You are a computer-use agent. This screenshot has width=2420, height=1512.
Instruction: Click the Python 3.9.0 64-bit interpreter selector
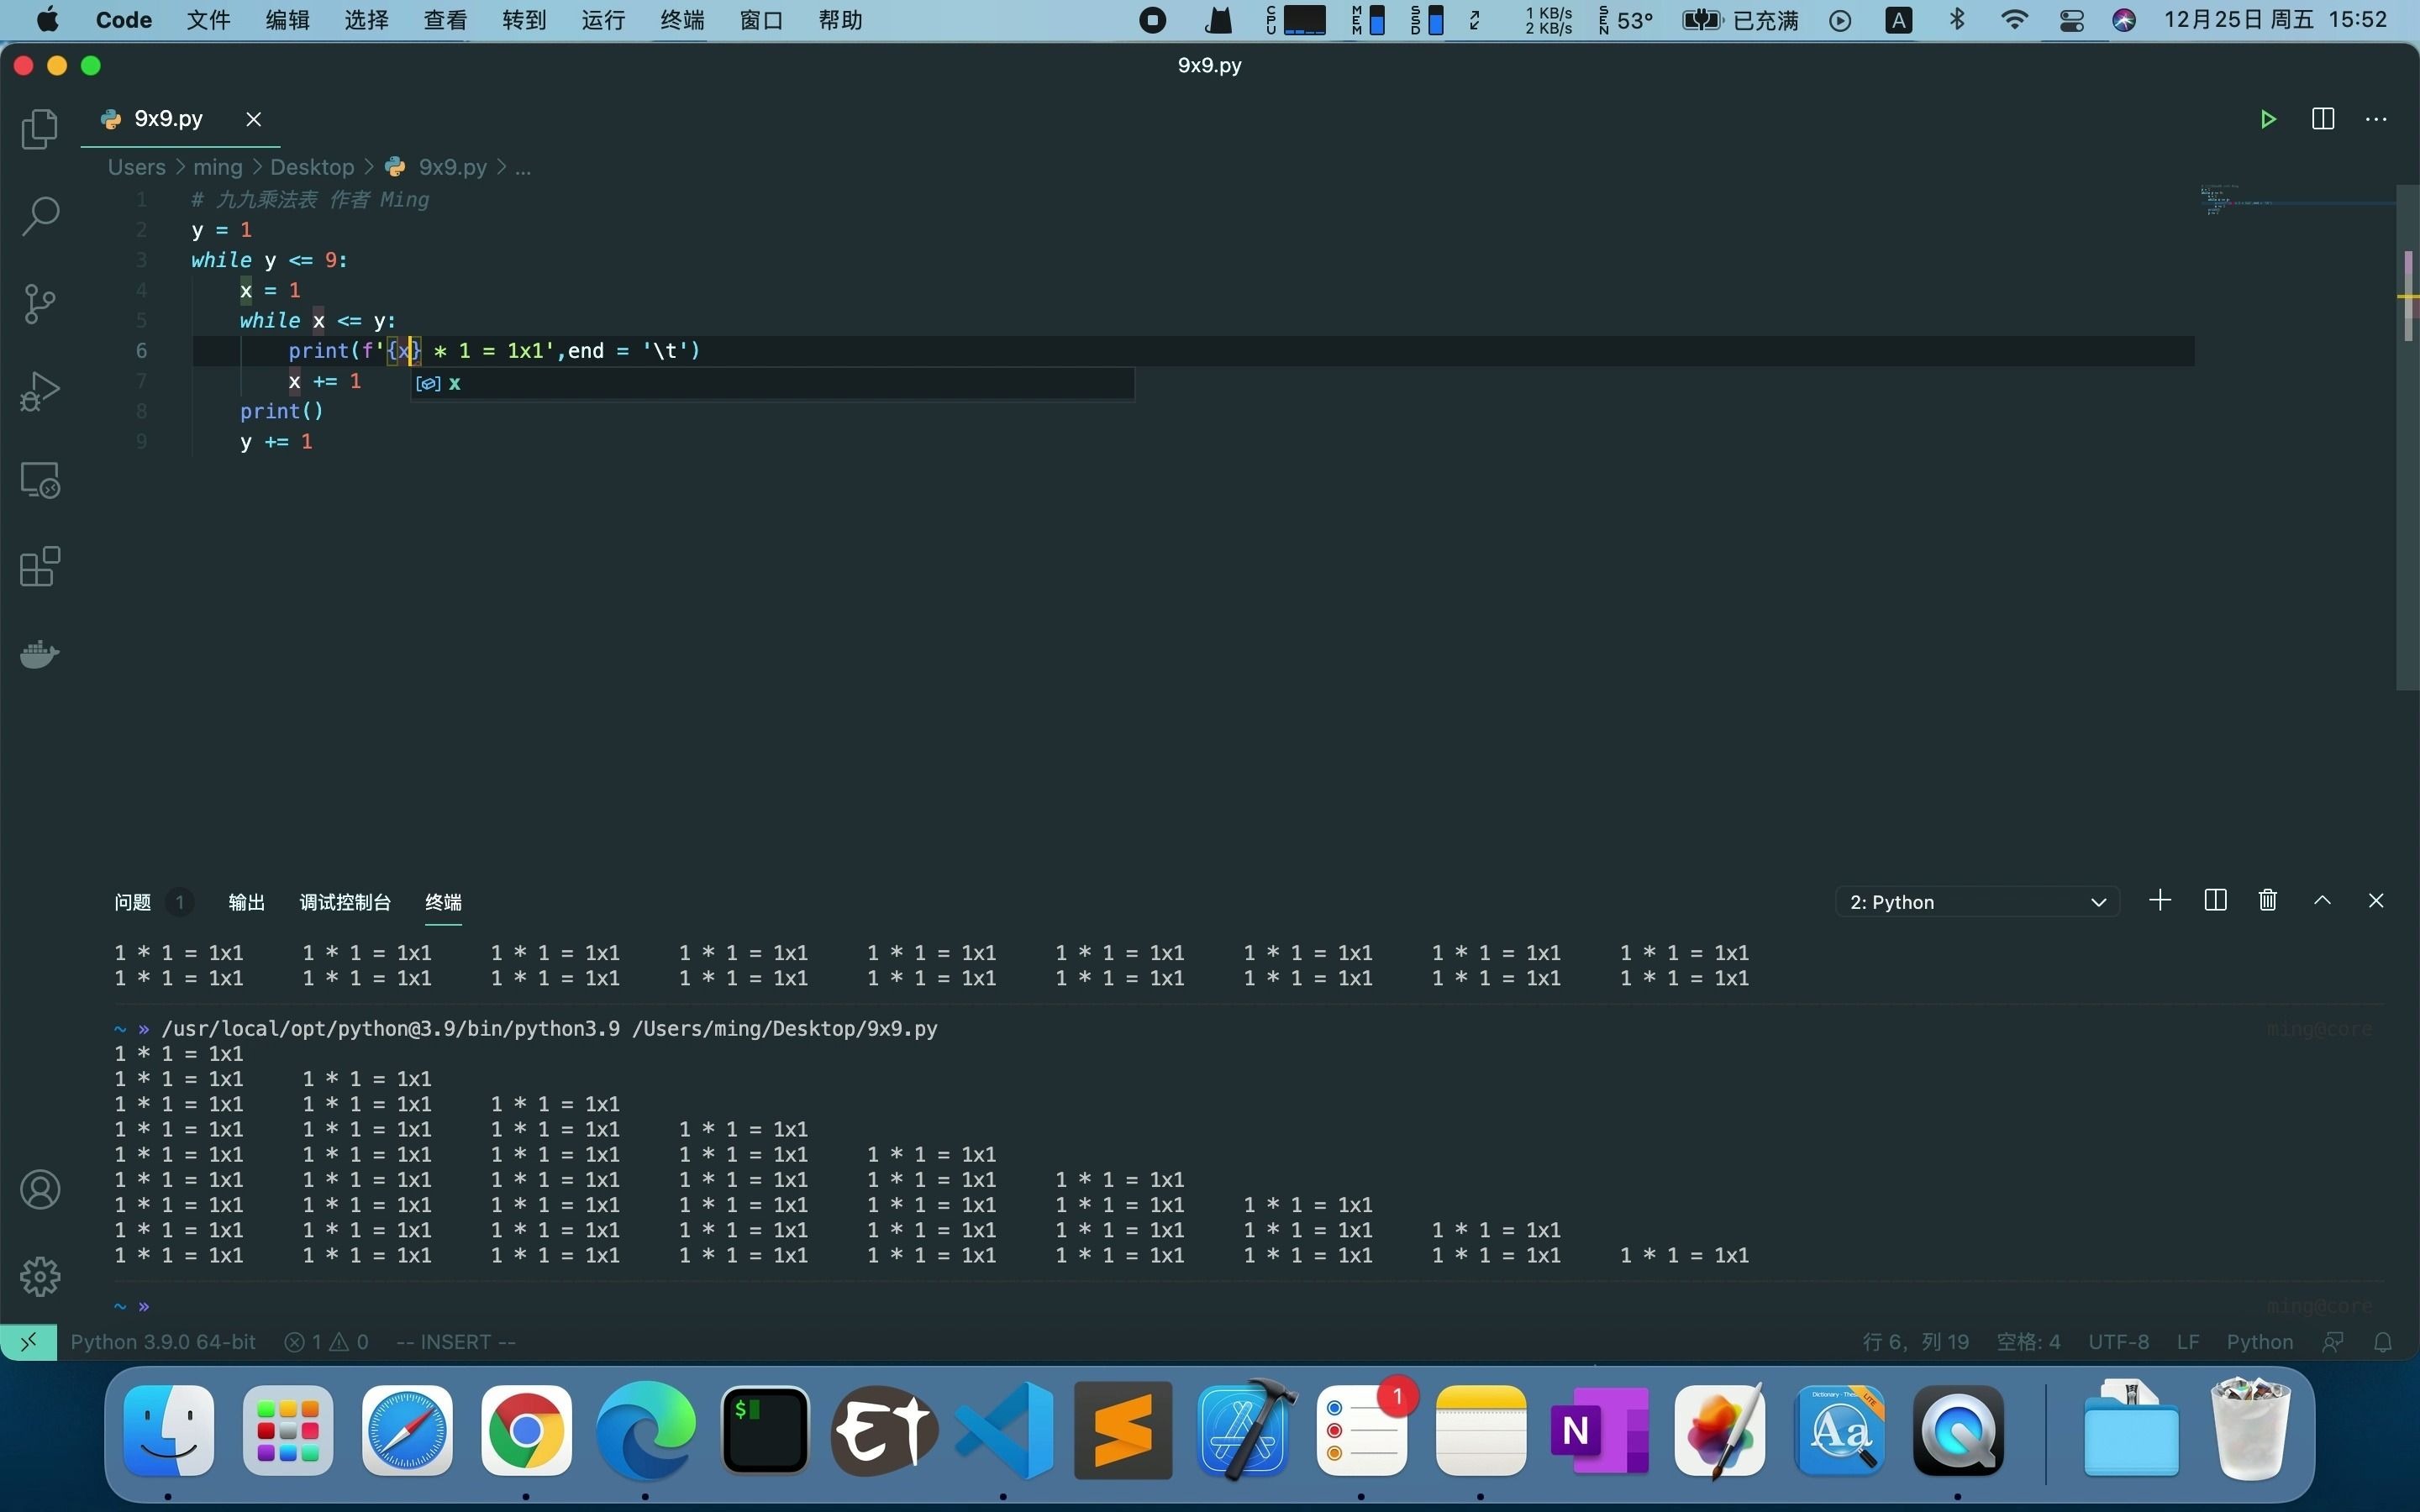point(163,1342)
